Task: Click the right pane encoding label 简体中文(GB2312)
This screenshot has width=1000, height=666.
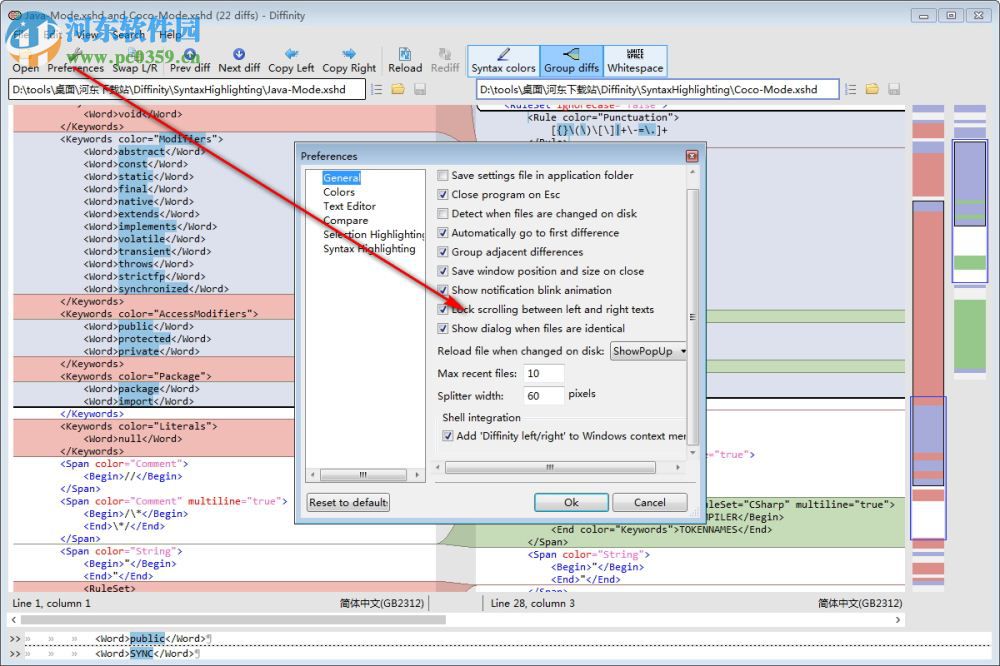Action: click(x=860, y=603)
